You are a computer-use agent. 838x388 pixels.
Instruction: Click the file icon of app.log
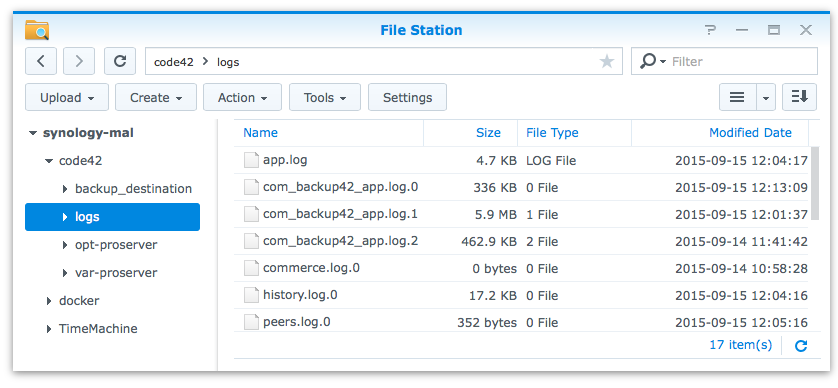[251, 160]
